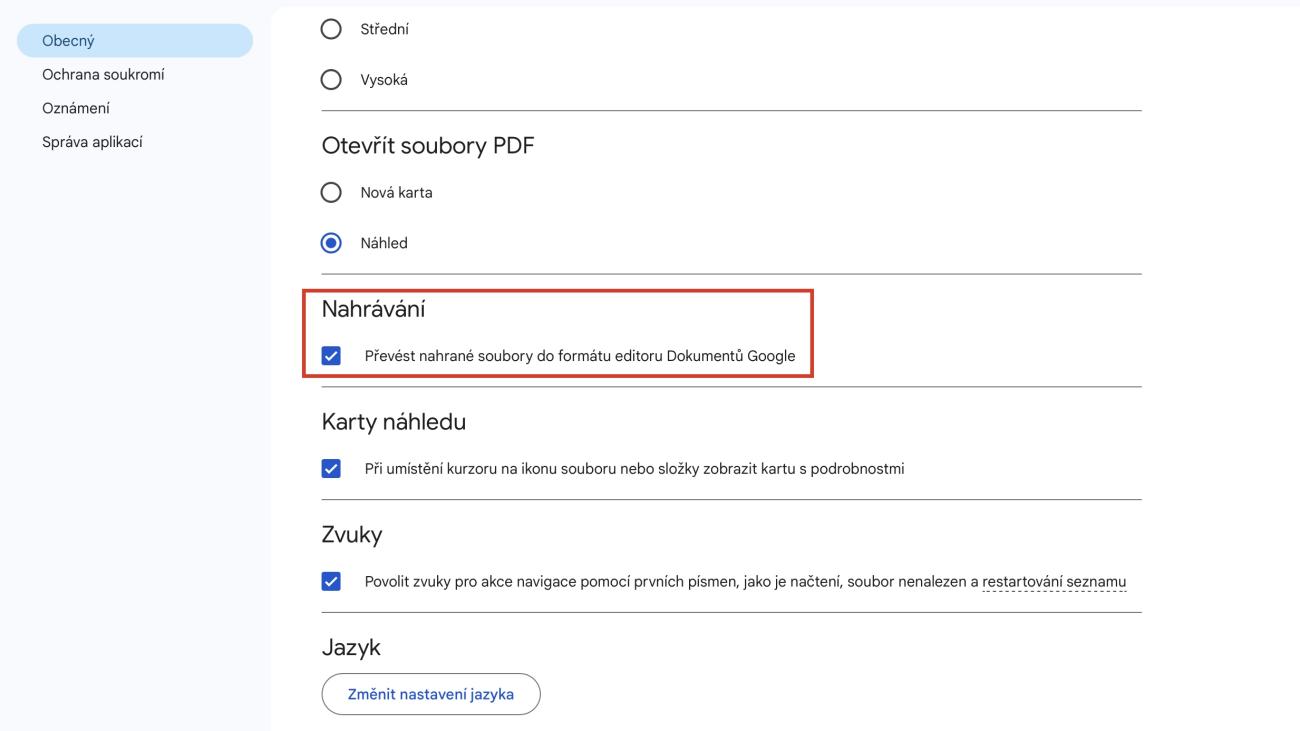Screen dimensions: 1300x731
Task: Switch to the Oznámení tab
Action: 76,108
